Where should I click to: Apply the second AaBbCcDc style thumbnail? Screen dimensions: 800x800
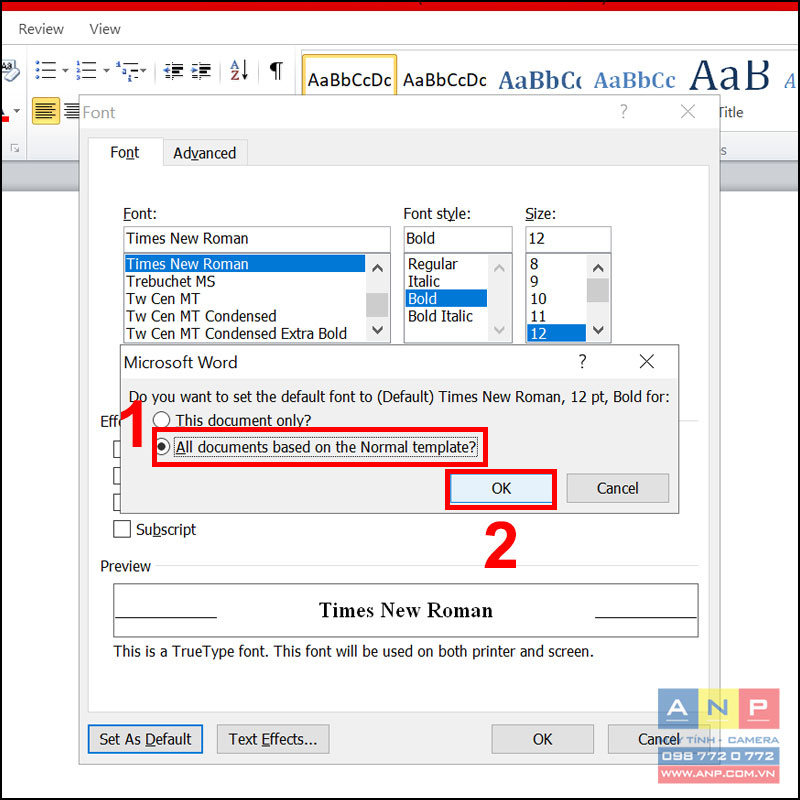[444, 80]
